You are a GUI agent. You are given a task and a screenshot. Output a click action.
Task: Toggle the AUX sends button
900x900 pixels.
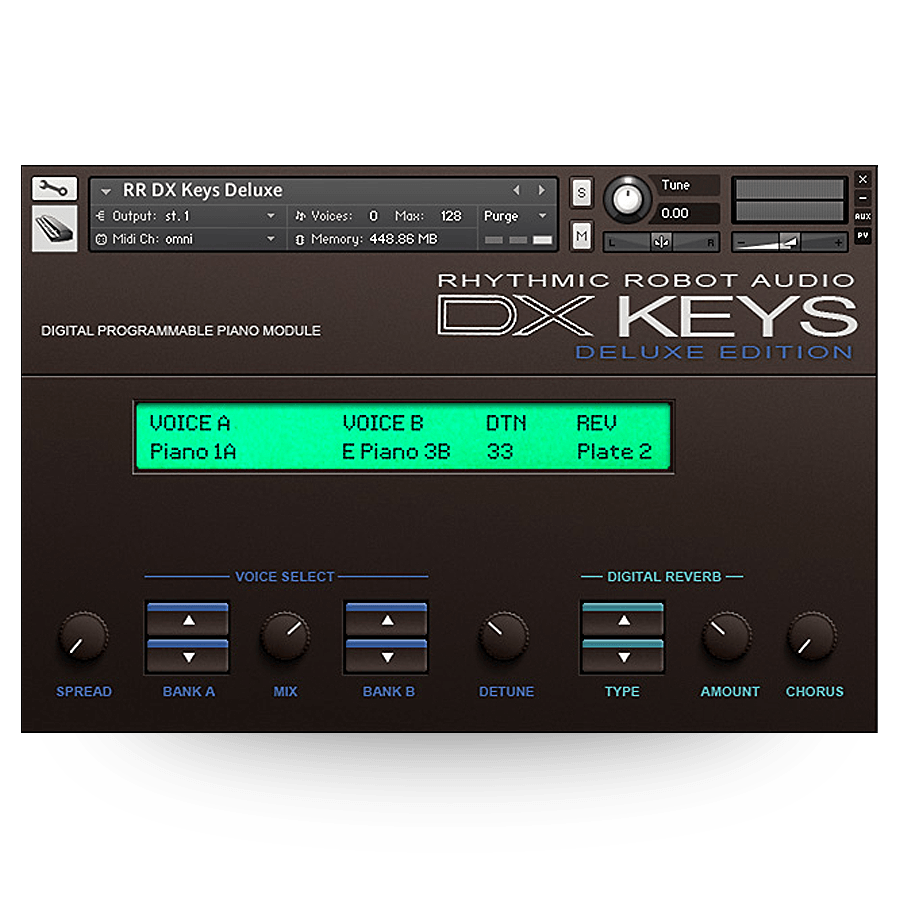click(x=863, y=216)
